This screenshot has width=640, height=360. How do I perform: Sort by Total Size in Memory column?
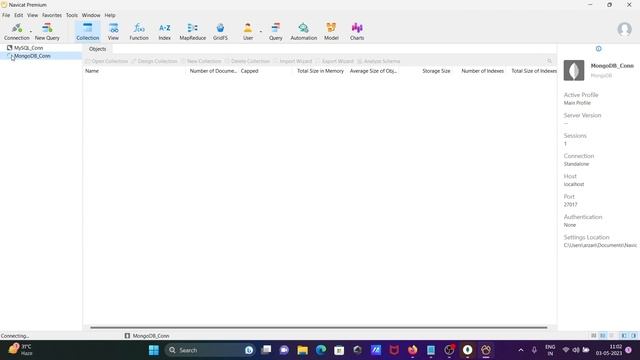(x=320, y=71)
